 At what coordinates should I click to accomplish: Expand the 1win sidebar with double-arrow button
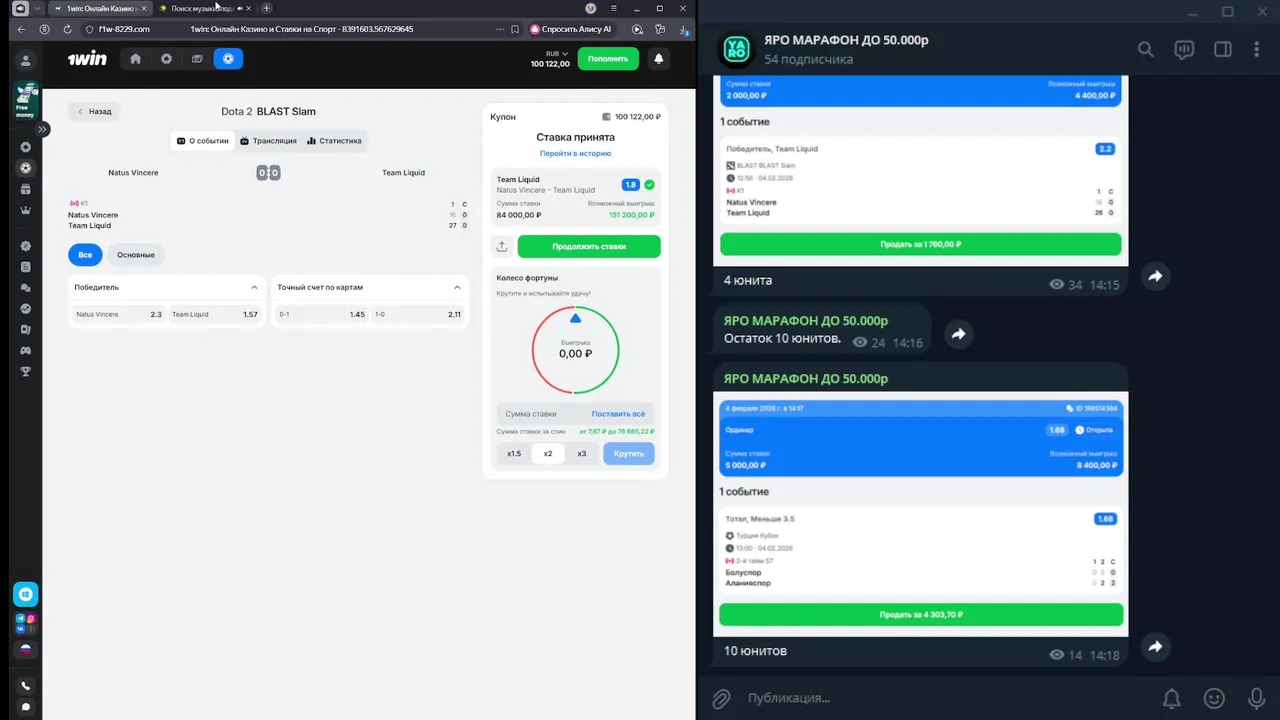point(43,129)
